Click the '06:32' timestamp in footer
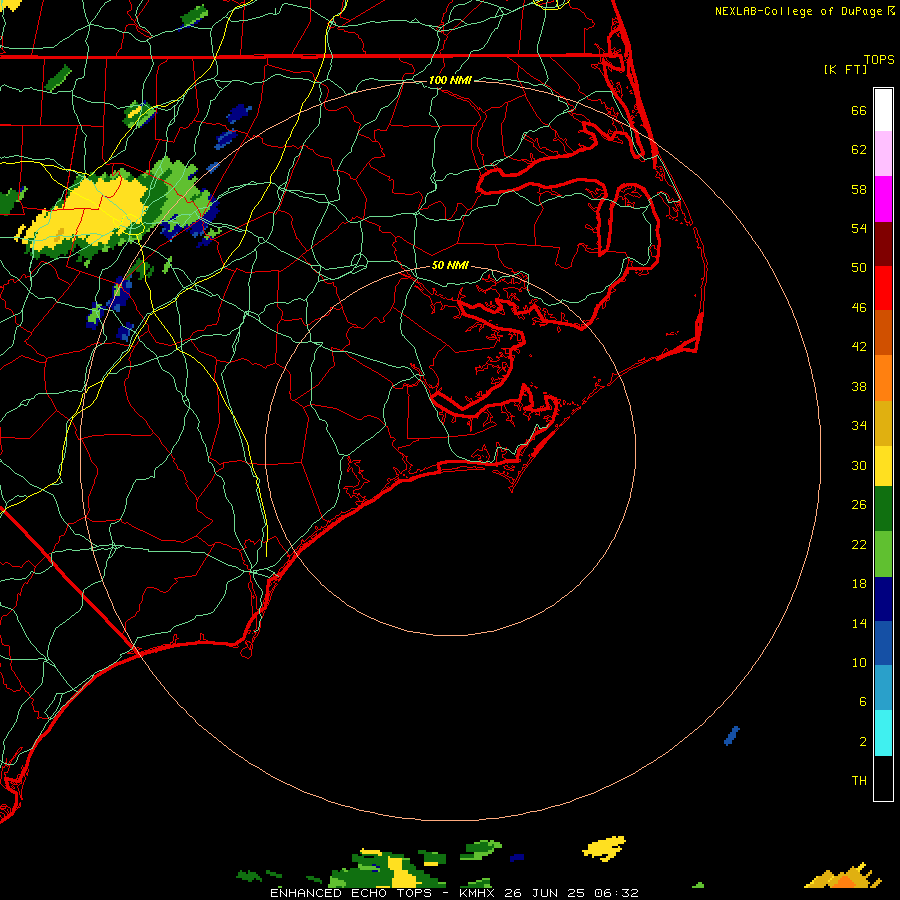 click(616, 893)
